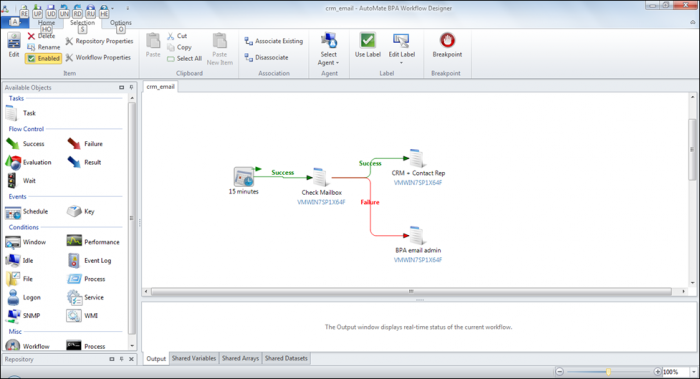Select the crm_email document tab
Screen dimensions: 700x379
click(160, 87)
